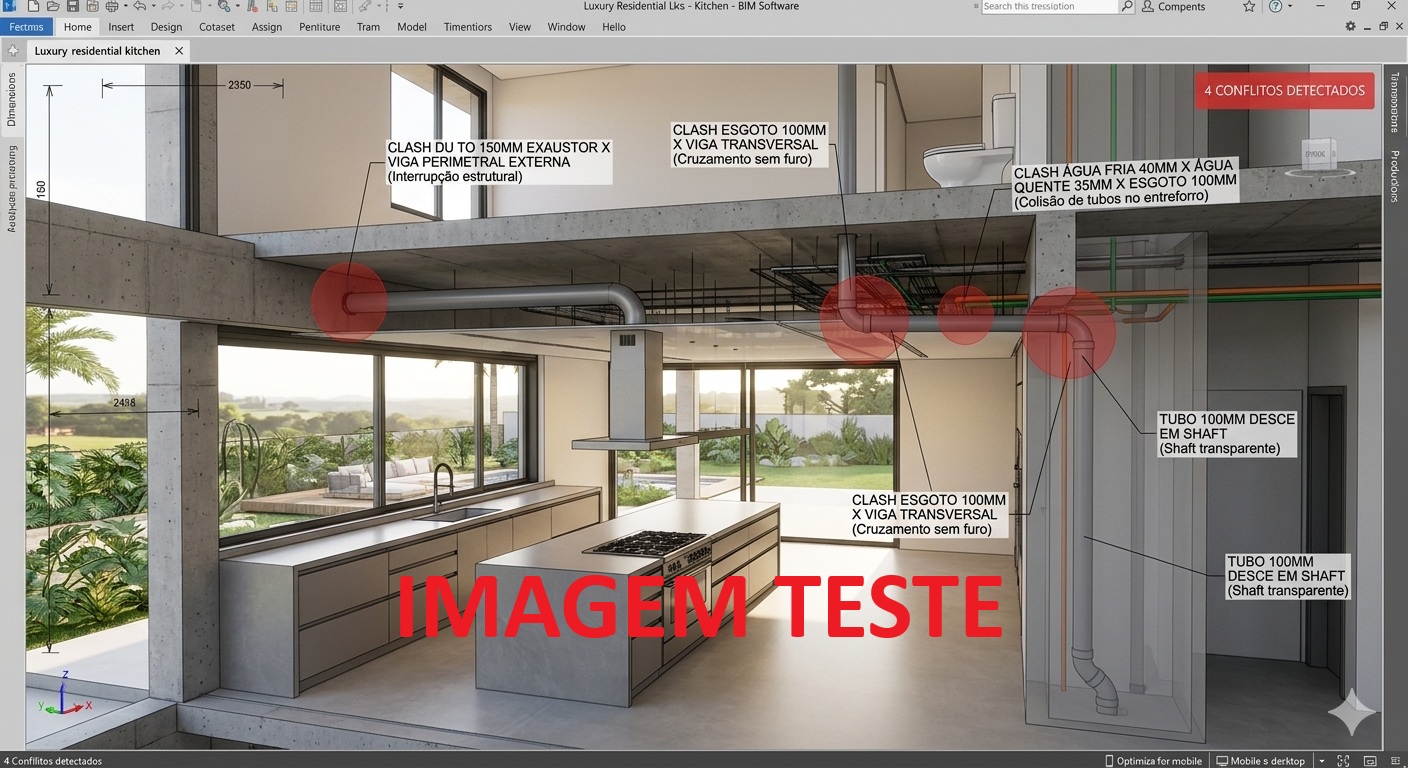Click the search magnifier icon
This screenshot has height=768, width=1408.
tap(1127, 7)
